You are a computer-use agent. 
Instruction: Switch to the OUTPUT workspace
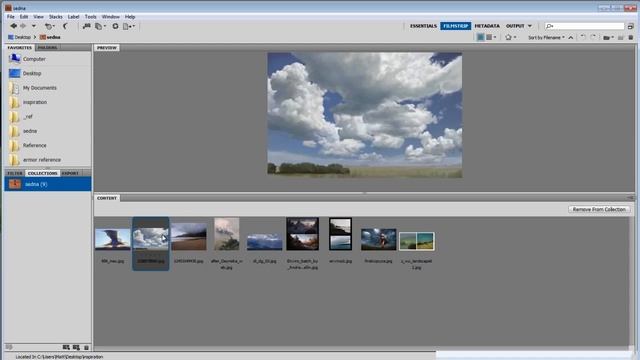pyautogui.click(x=515, y=26)
